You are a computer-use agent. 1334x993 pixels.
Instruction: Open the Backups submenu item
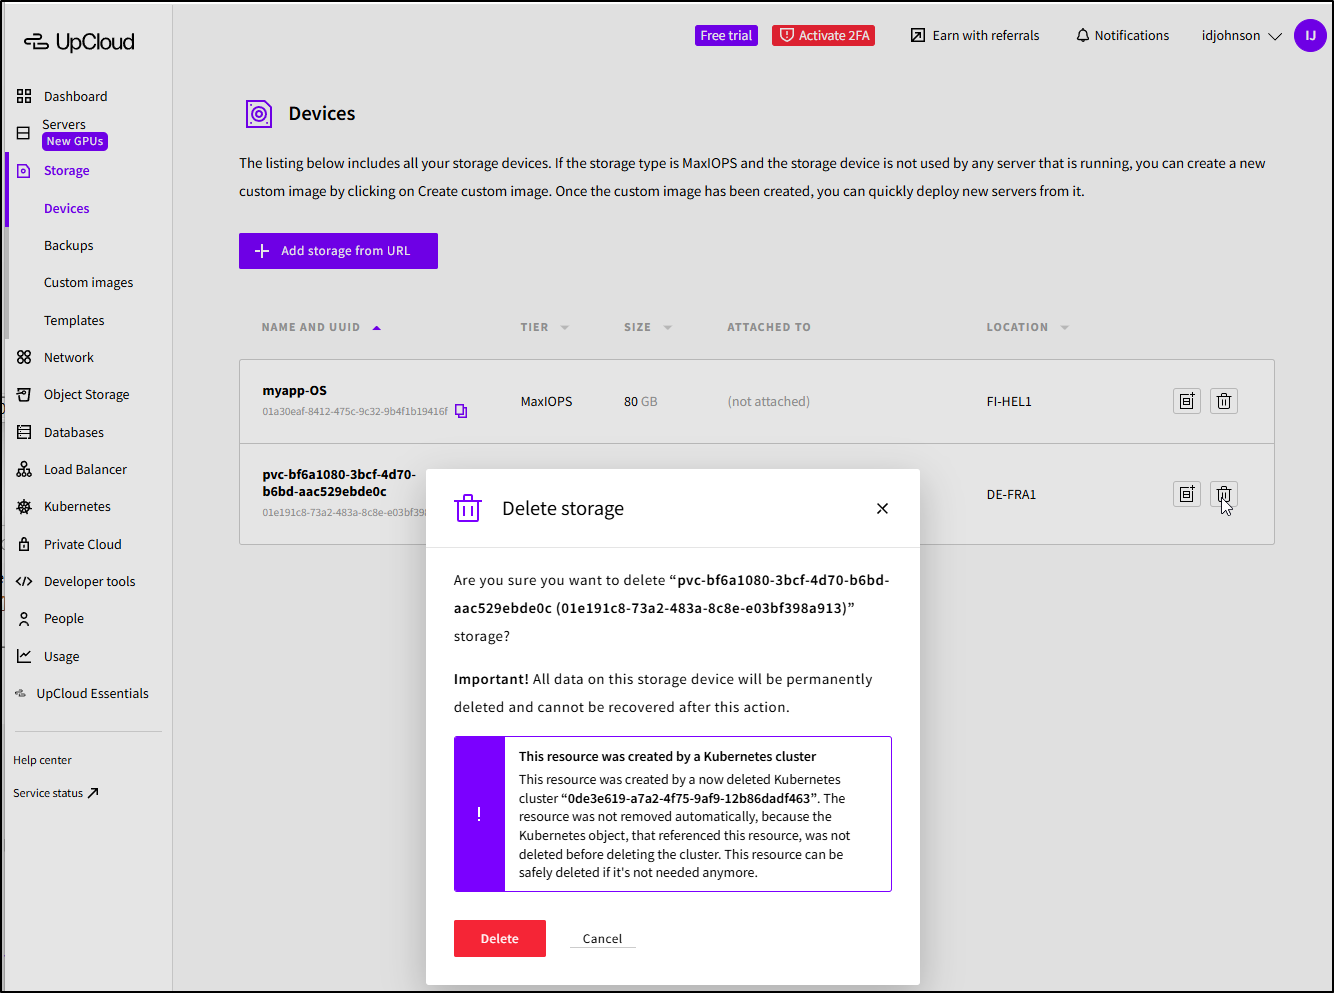click(68, 245)
